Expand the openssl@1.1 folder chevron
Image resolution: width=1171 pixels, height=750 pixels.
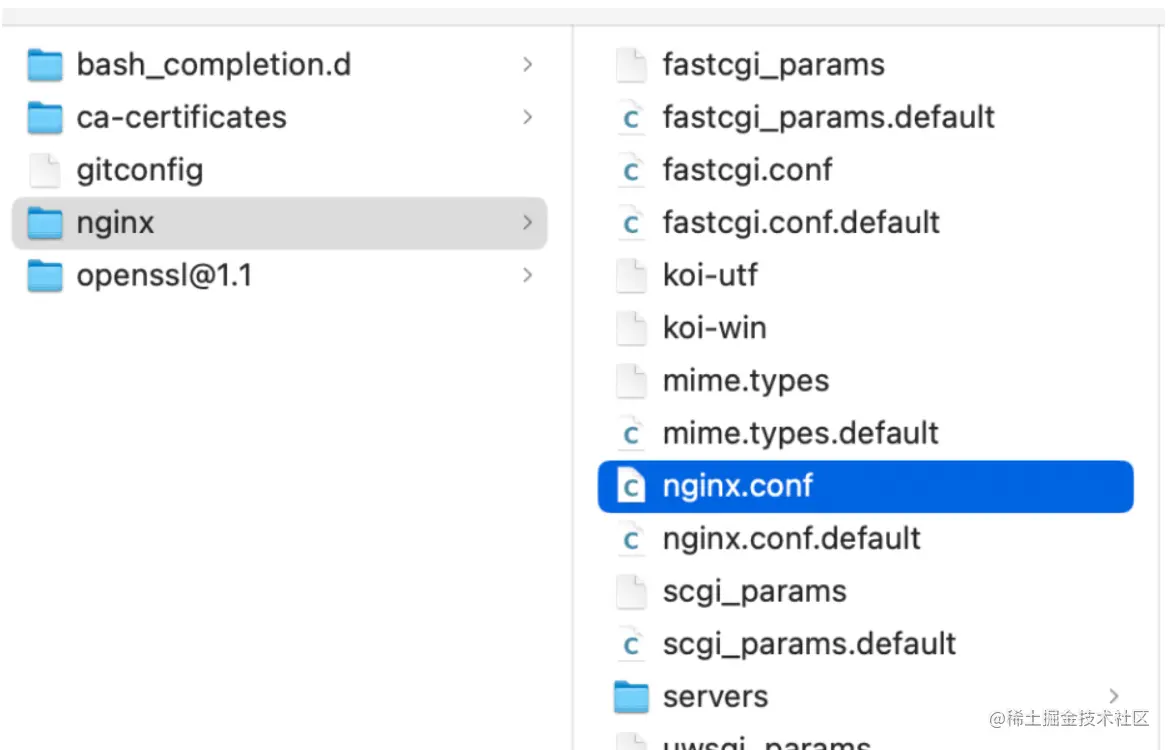[527, 275]
